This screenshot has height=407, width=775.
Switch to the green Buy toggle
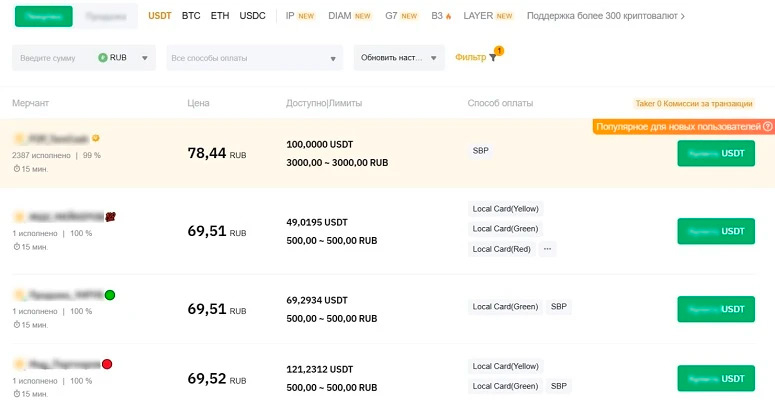(44, 17)
